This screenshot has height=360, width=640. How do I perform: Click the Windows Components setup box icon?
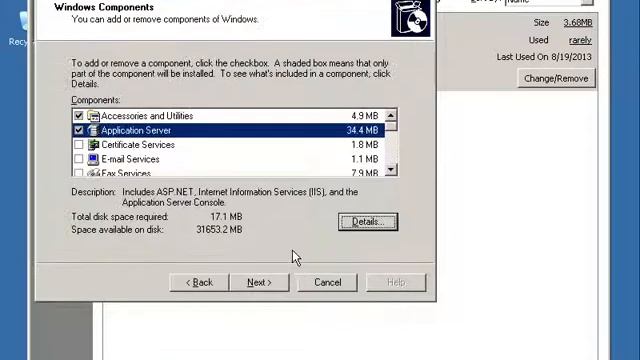(x=411, y=18)
